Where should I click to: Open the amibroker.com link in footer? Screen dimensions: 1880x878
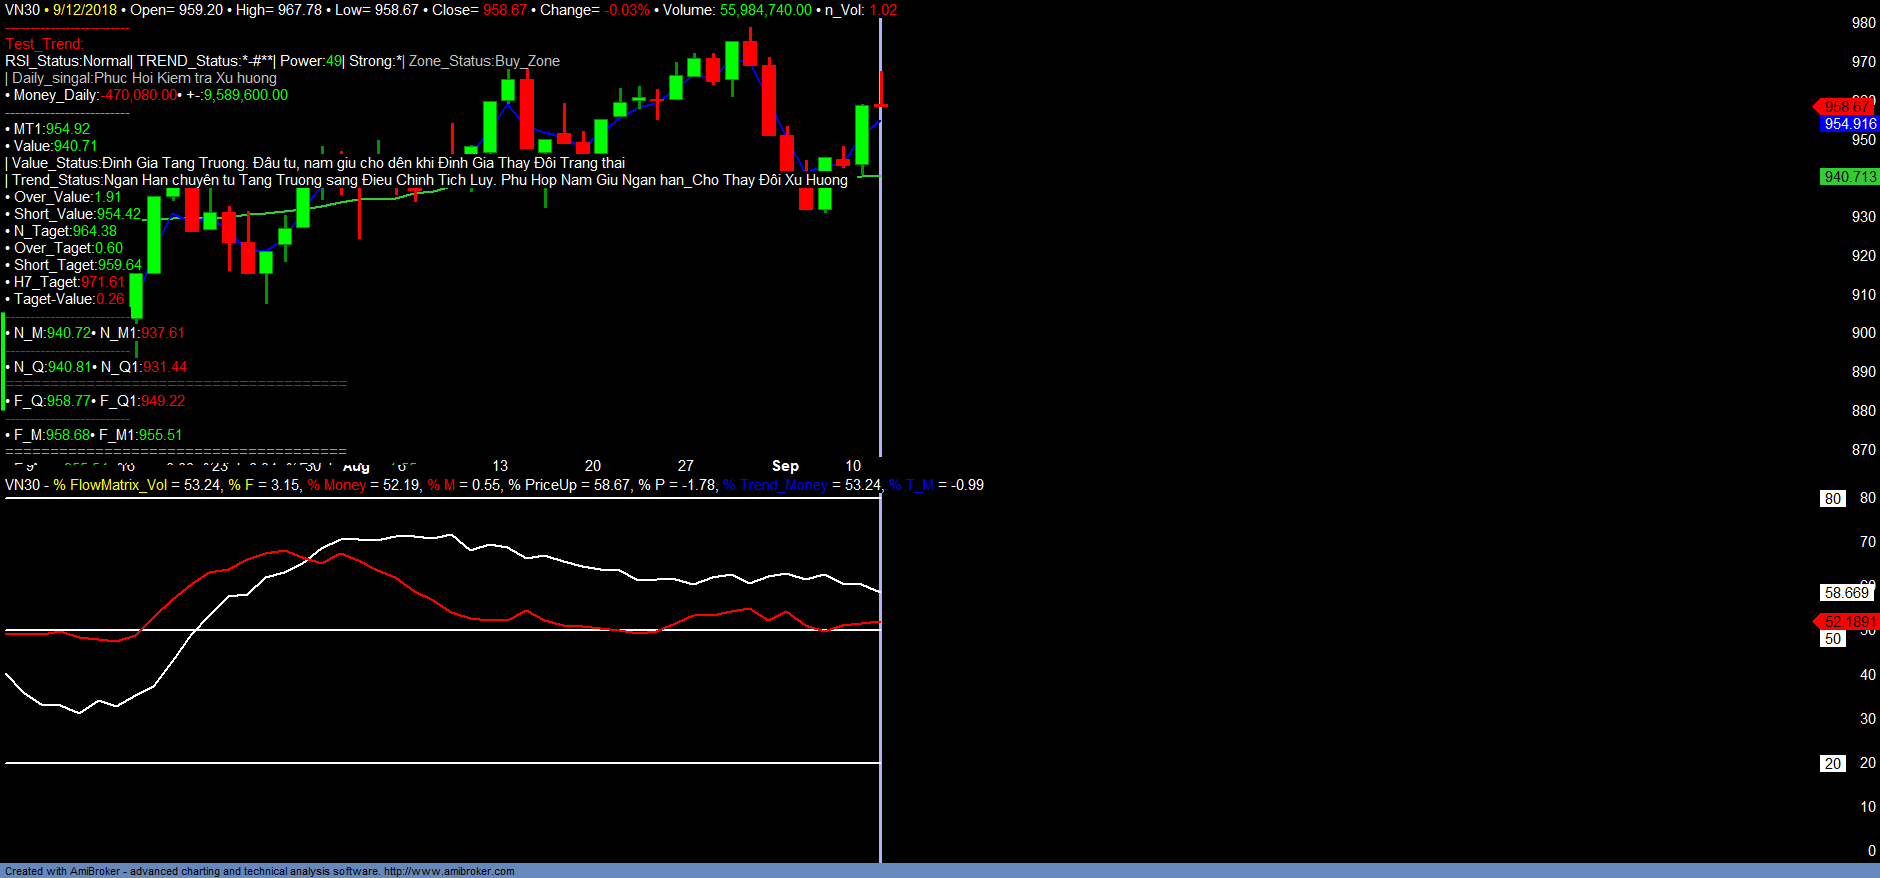click(449, 871)
